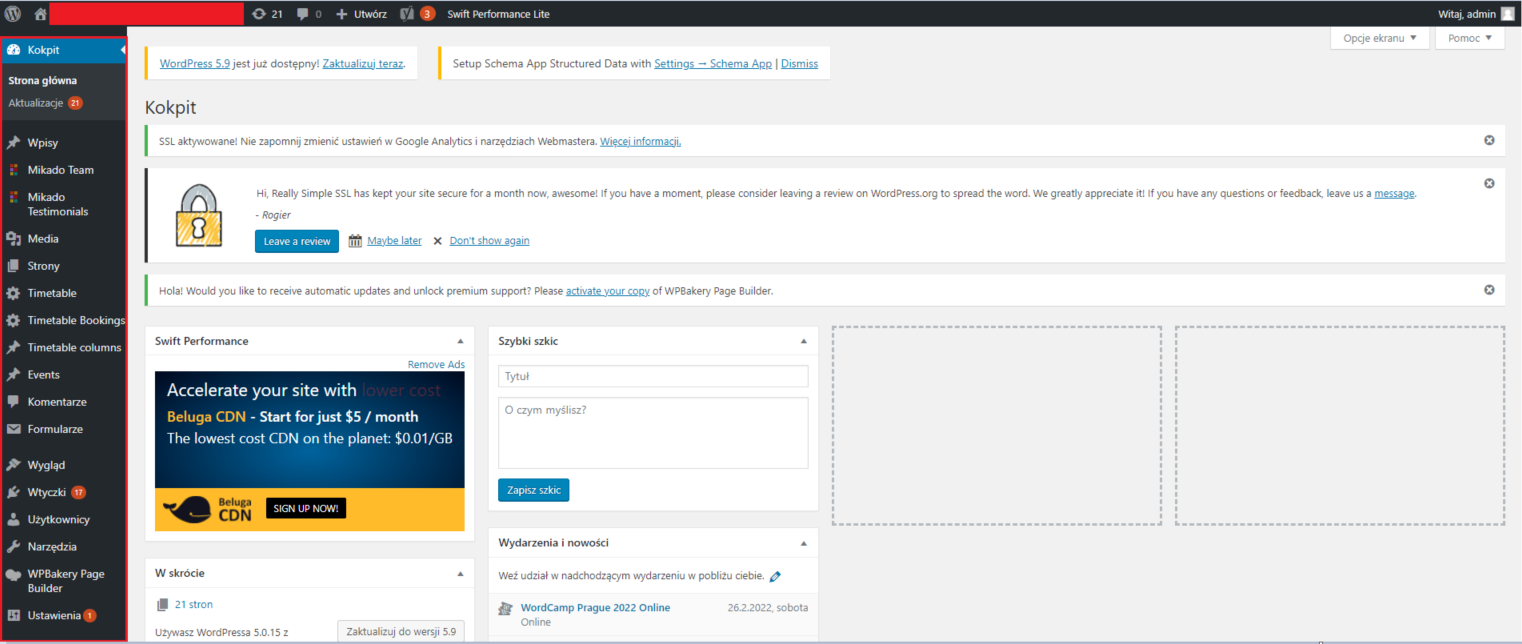Open the message feedback link
The height and width of the screenshot is (644, 1522).
coord(1394,193)
